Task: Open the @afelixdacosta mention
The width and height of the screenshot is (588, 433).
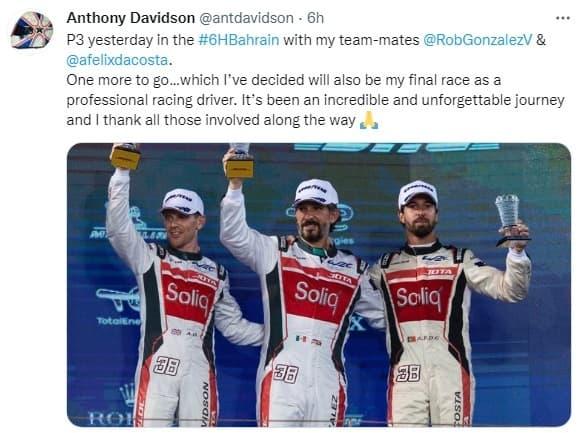Action: (x=117, y=60)
